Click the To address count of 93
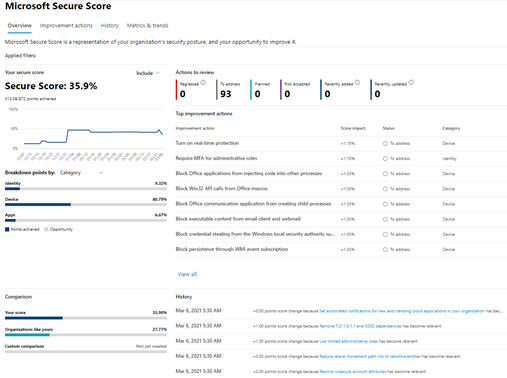This screenshot has width=507, height=378. tap(226, 94)
